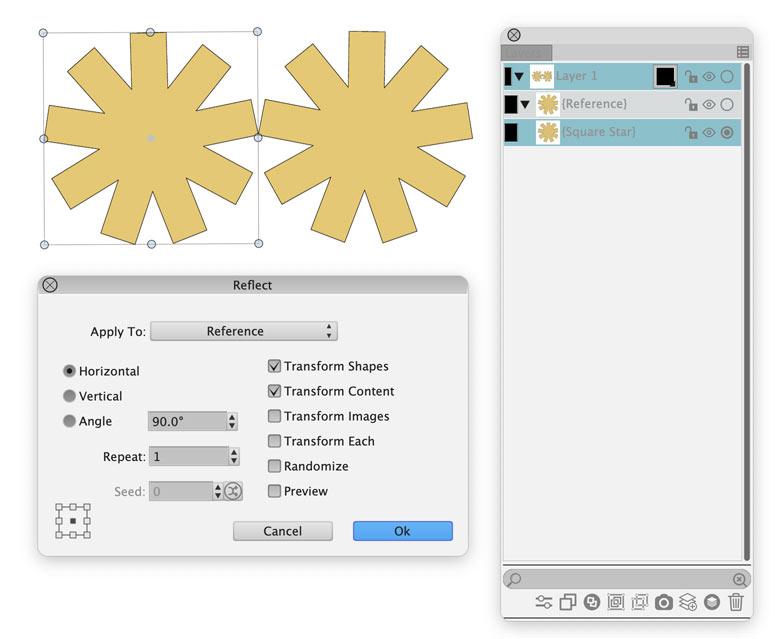Click the Repeat input field
The height and width of the screenshot is (639, 775).
pyautogui.click(x=187, y=456)
